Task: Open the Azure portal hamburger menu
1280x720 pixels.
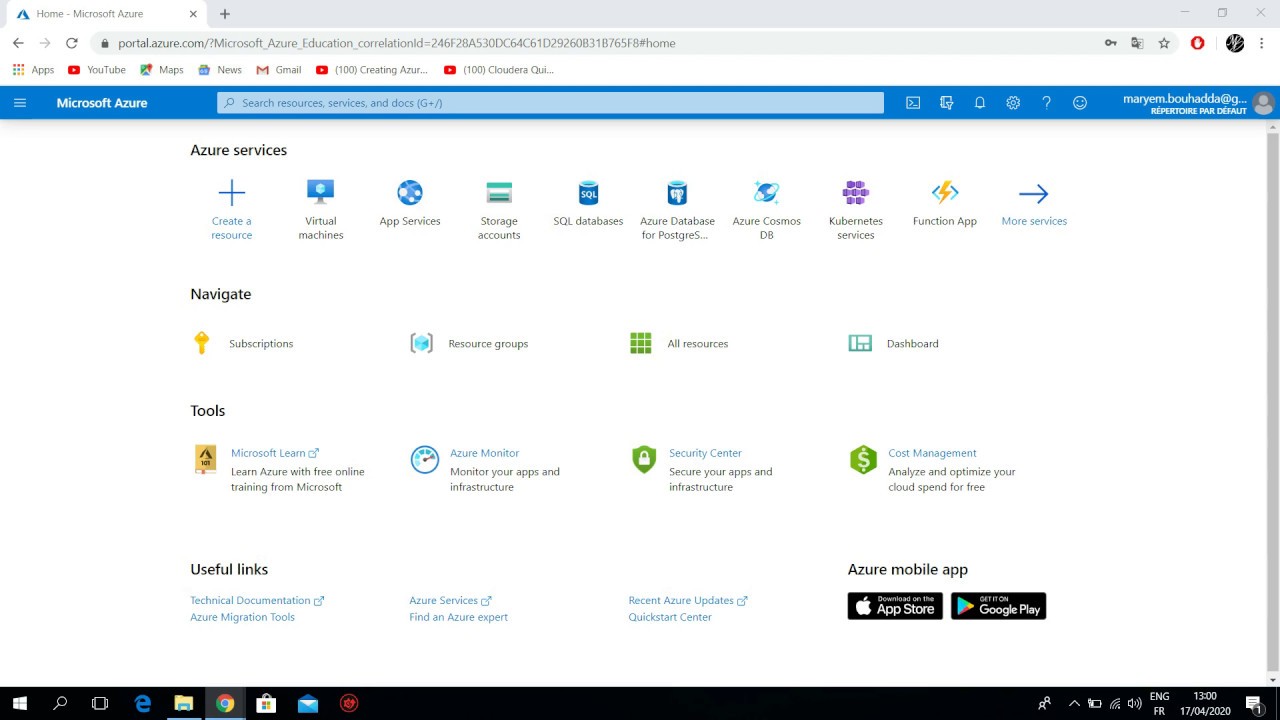Action: pos(20,103)
